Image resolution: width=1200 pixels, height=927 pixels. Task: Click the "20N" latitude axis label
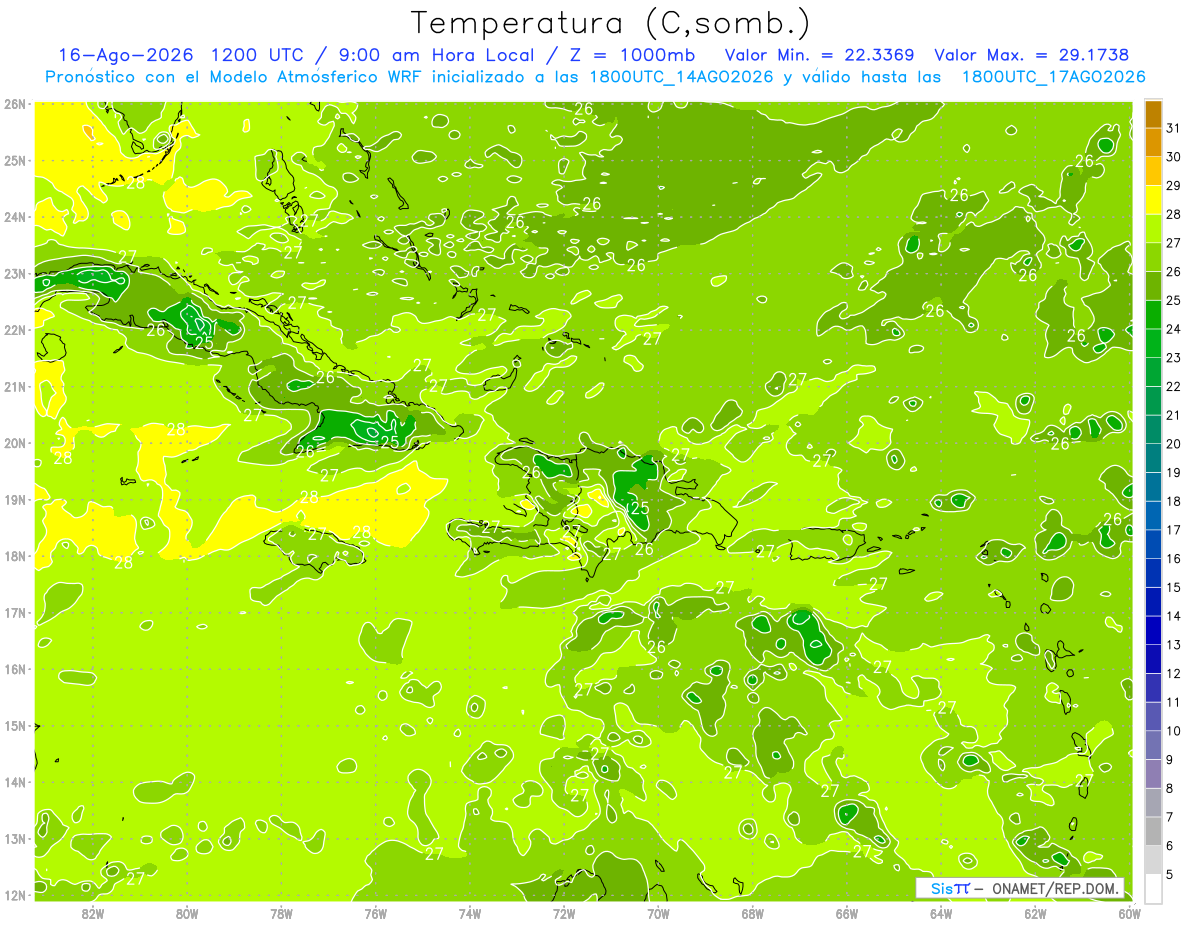coord(14,443)
